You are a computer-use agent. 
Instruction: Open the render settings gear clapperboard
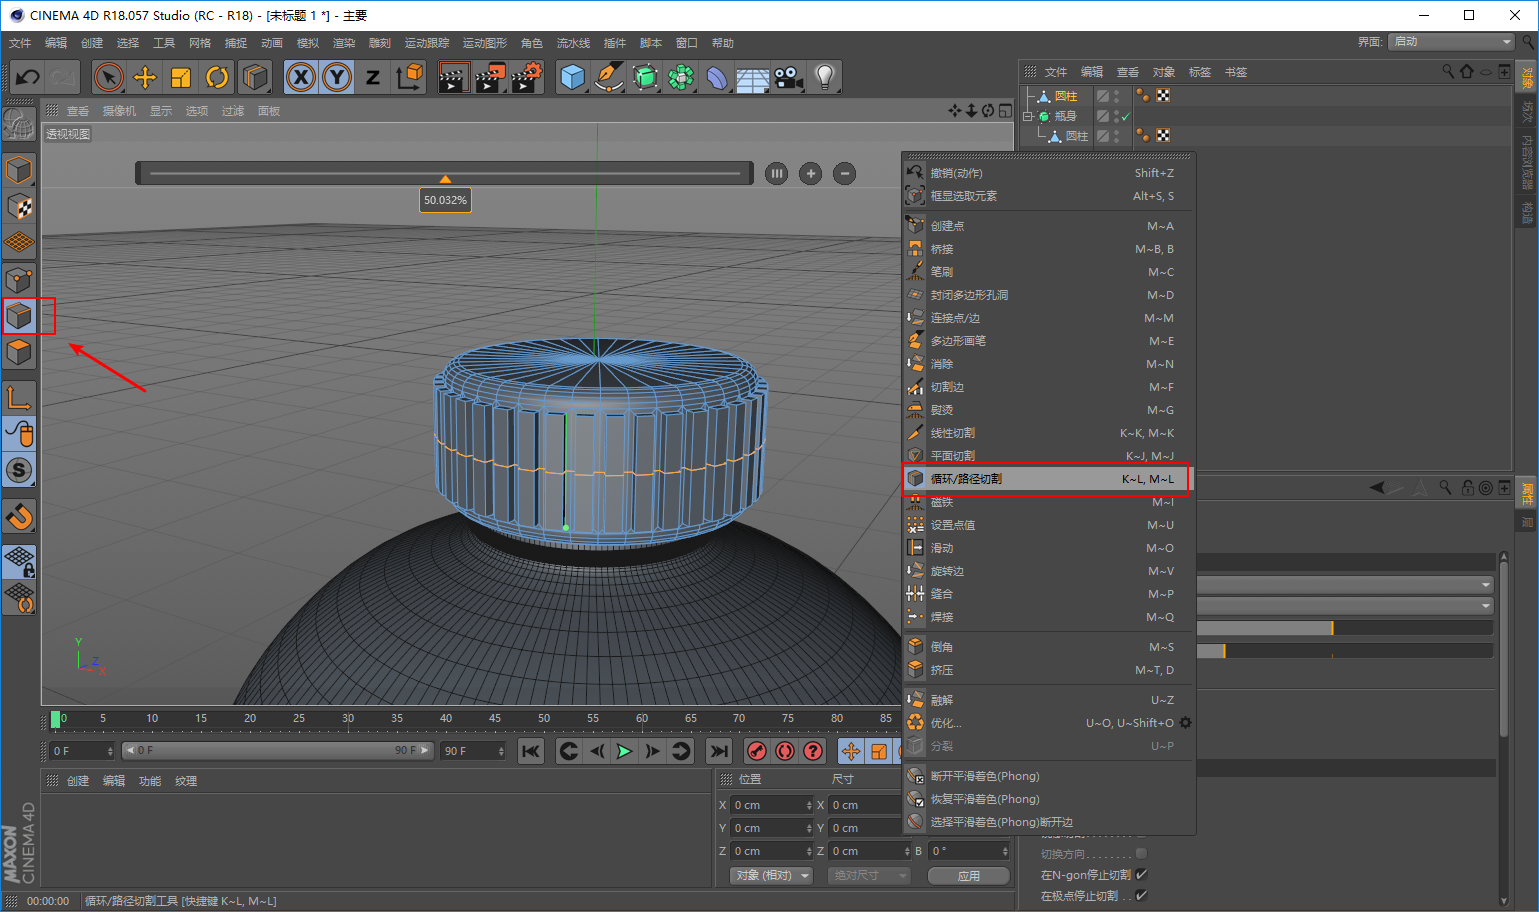click(x=526, y=77)
